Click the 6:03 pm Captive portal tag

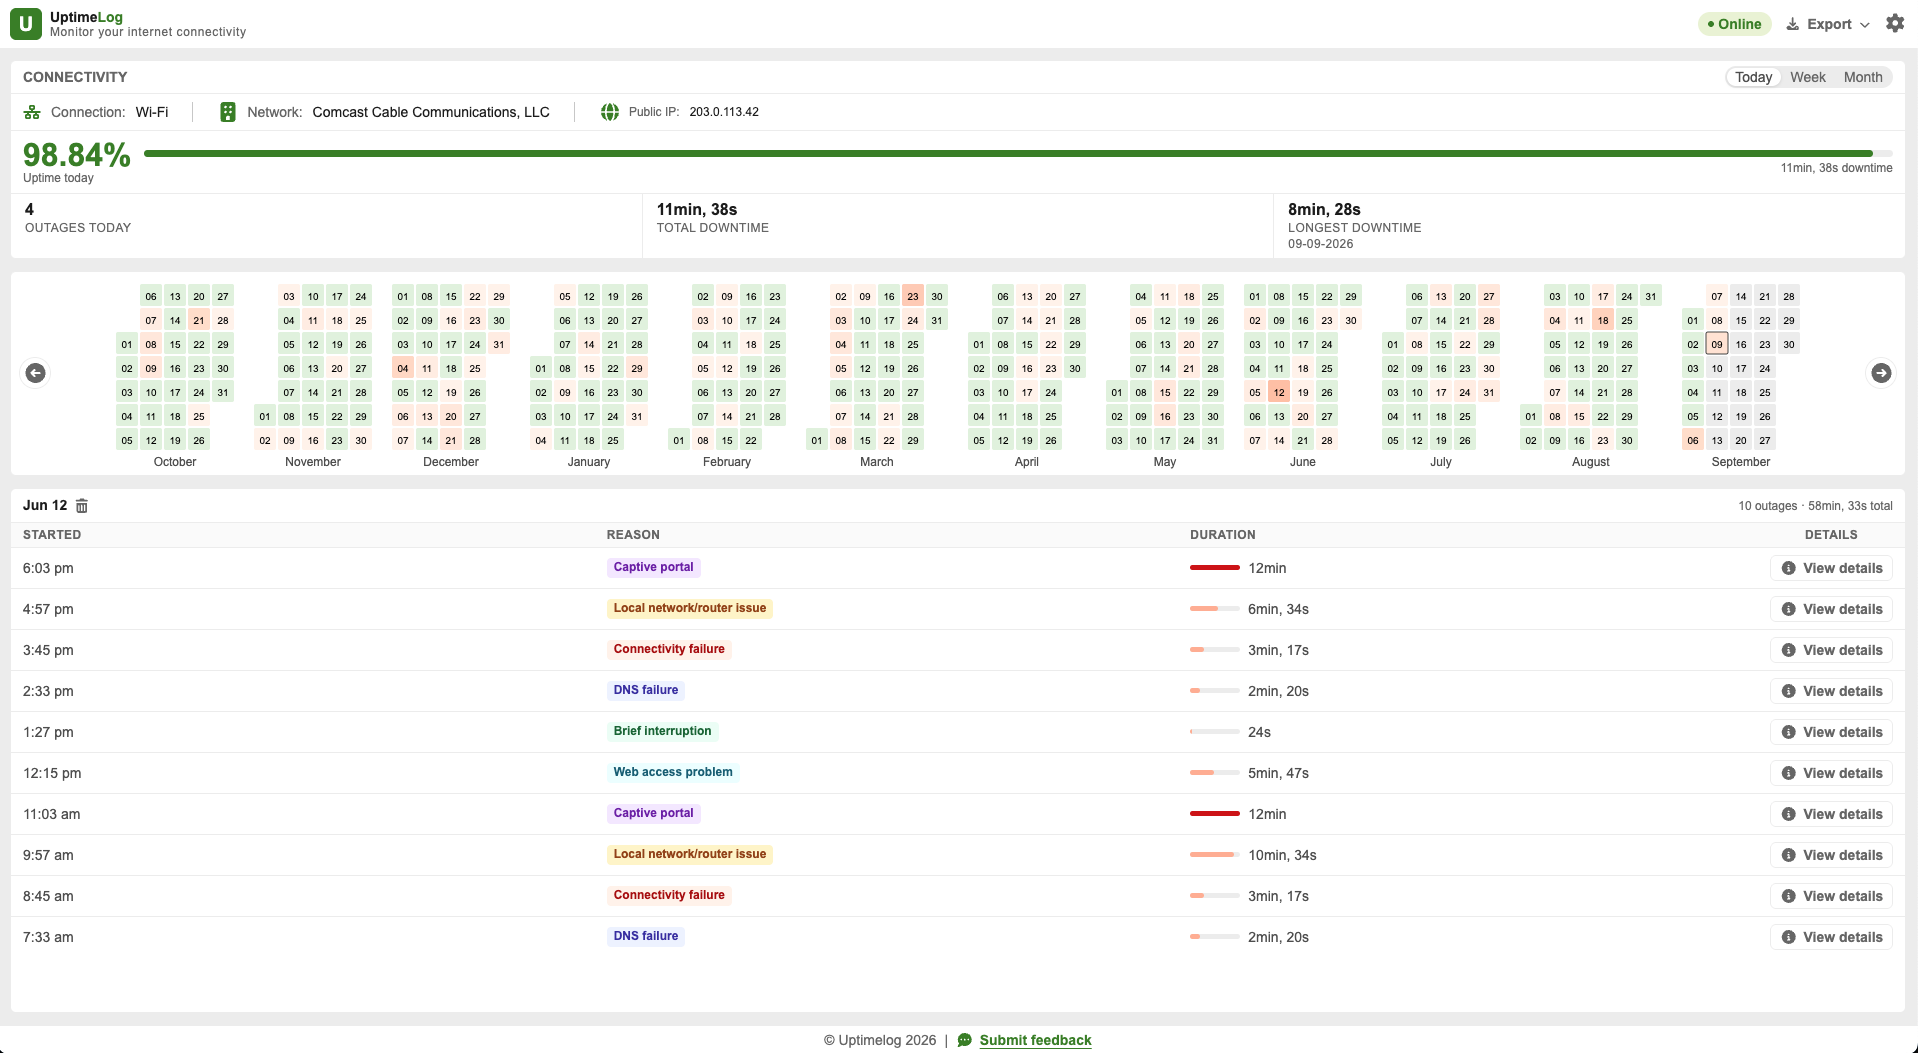tap(653, 567)
